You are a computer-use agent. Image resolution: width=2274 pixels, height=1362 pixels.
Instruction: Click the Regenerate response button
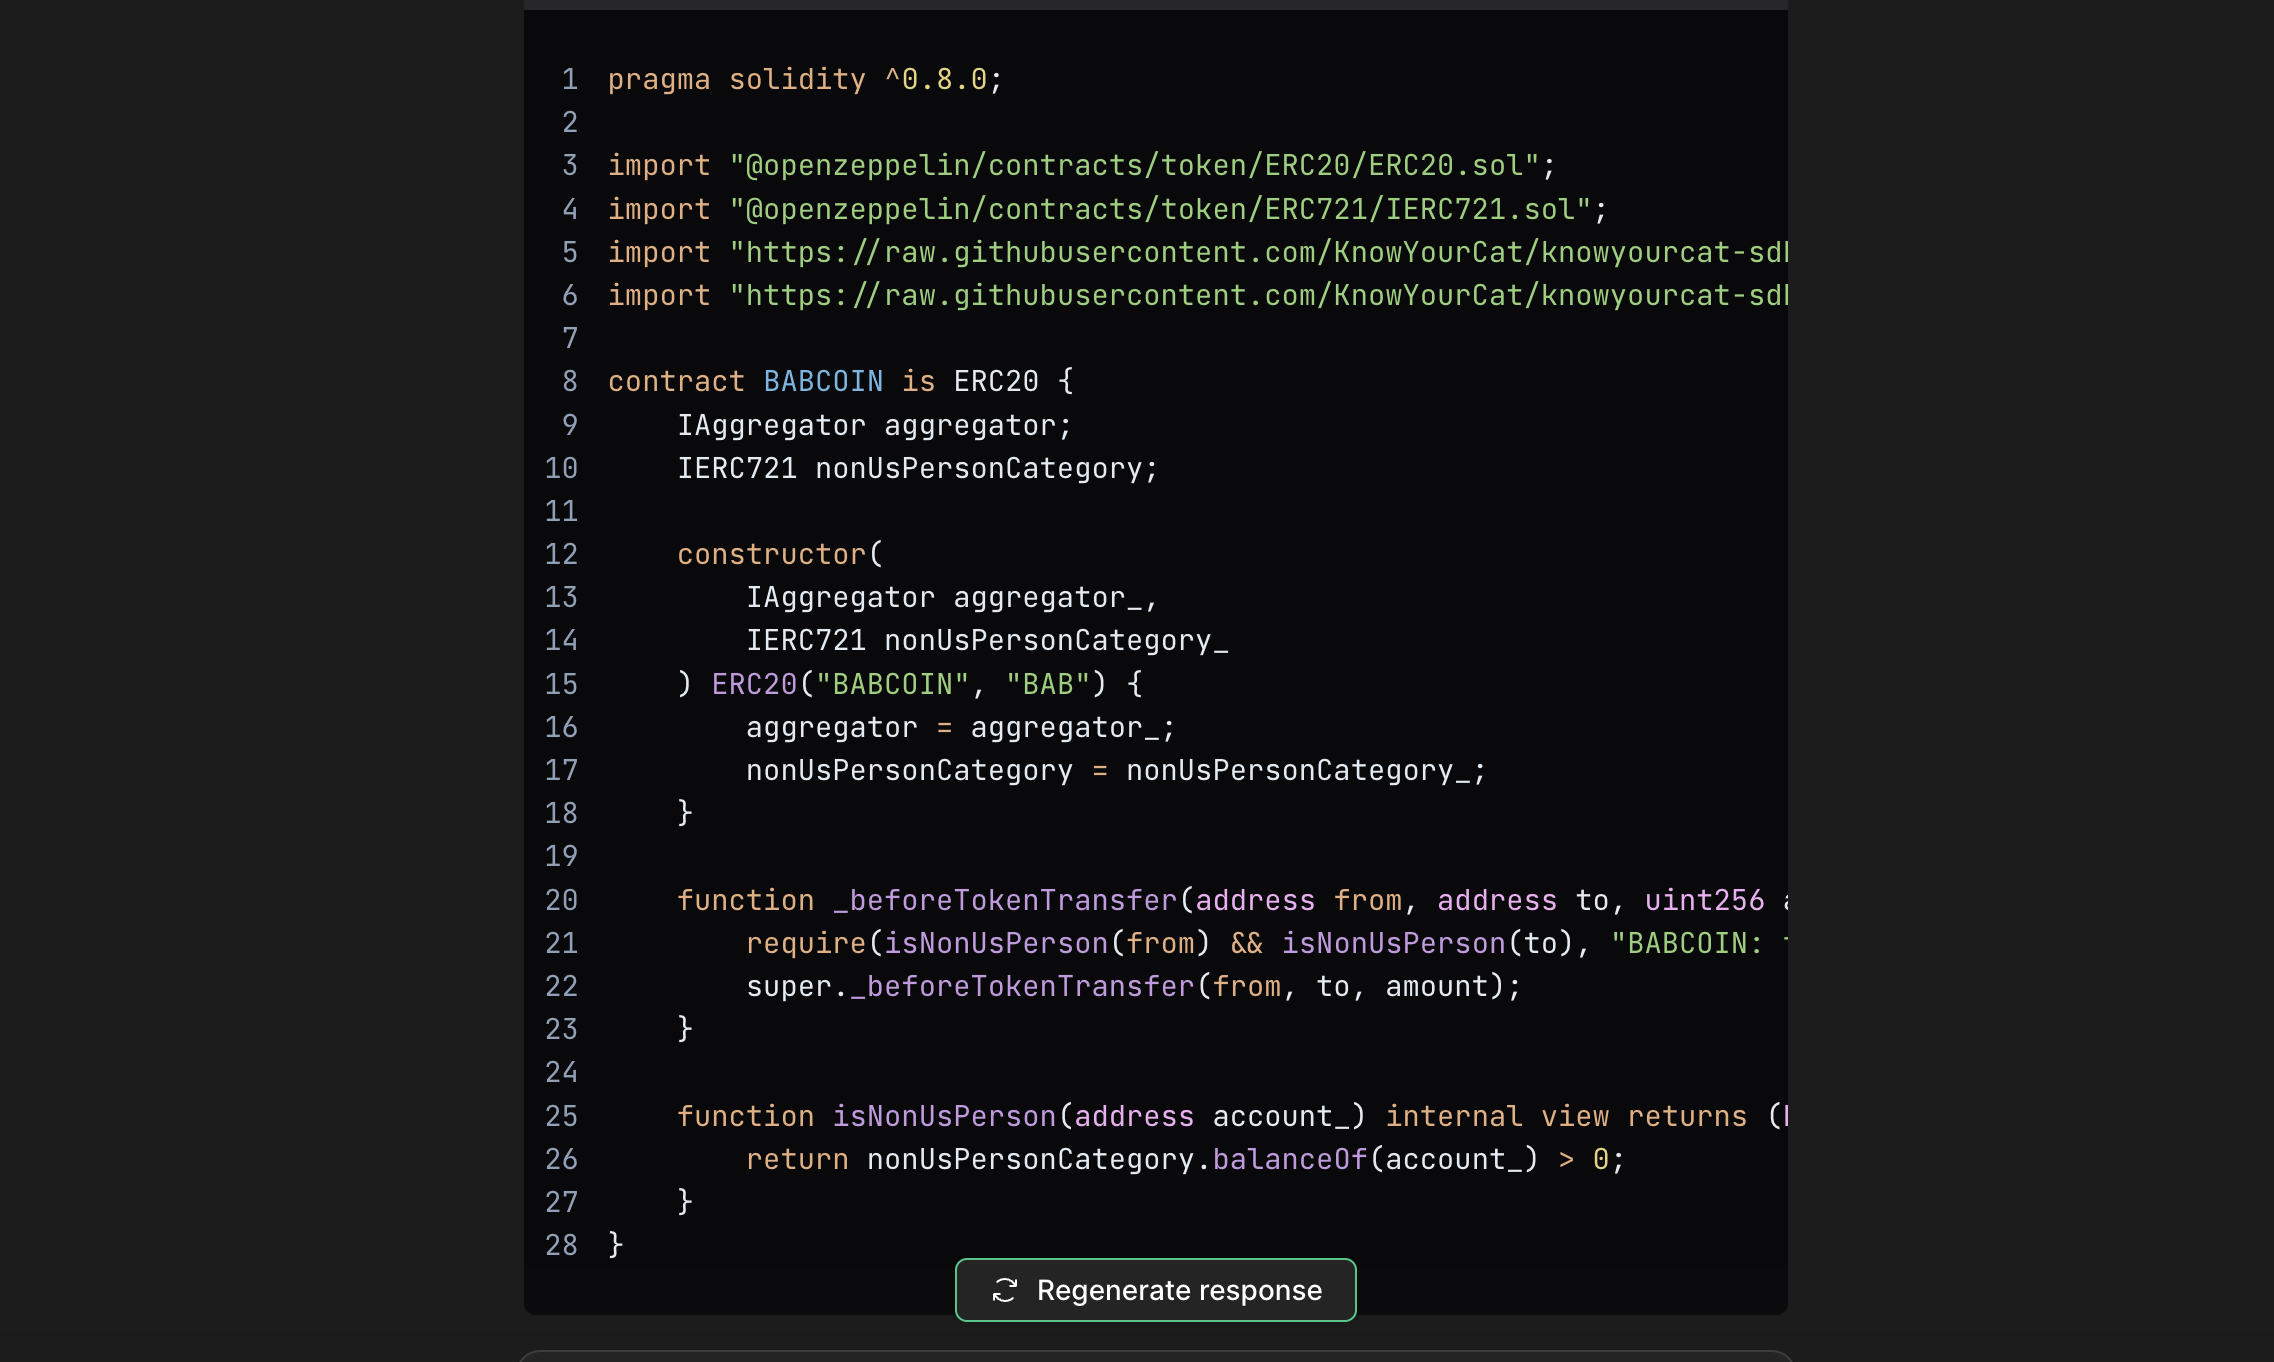(1155, 1290)
